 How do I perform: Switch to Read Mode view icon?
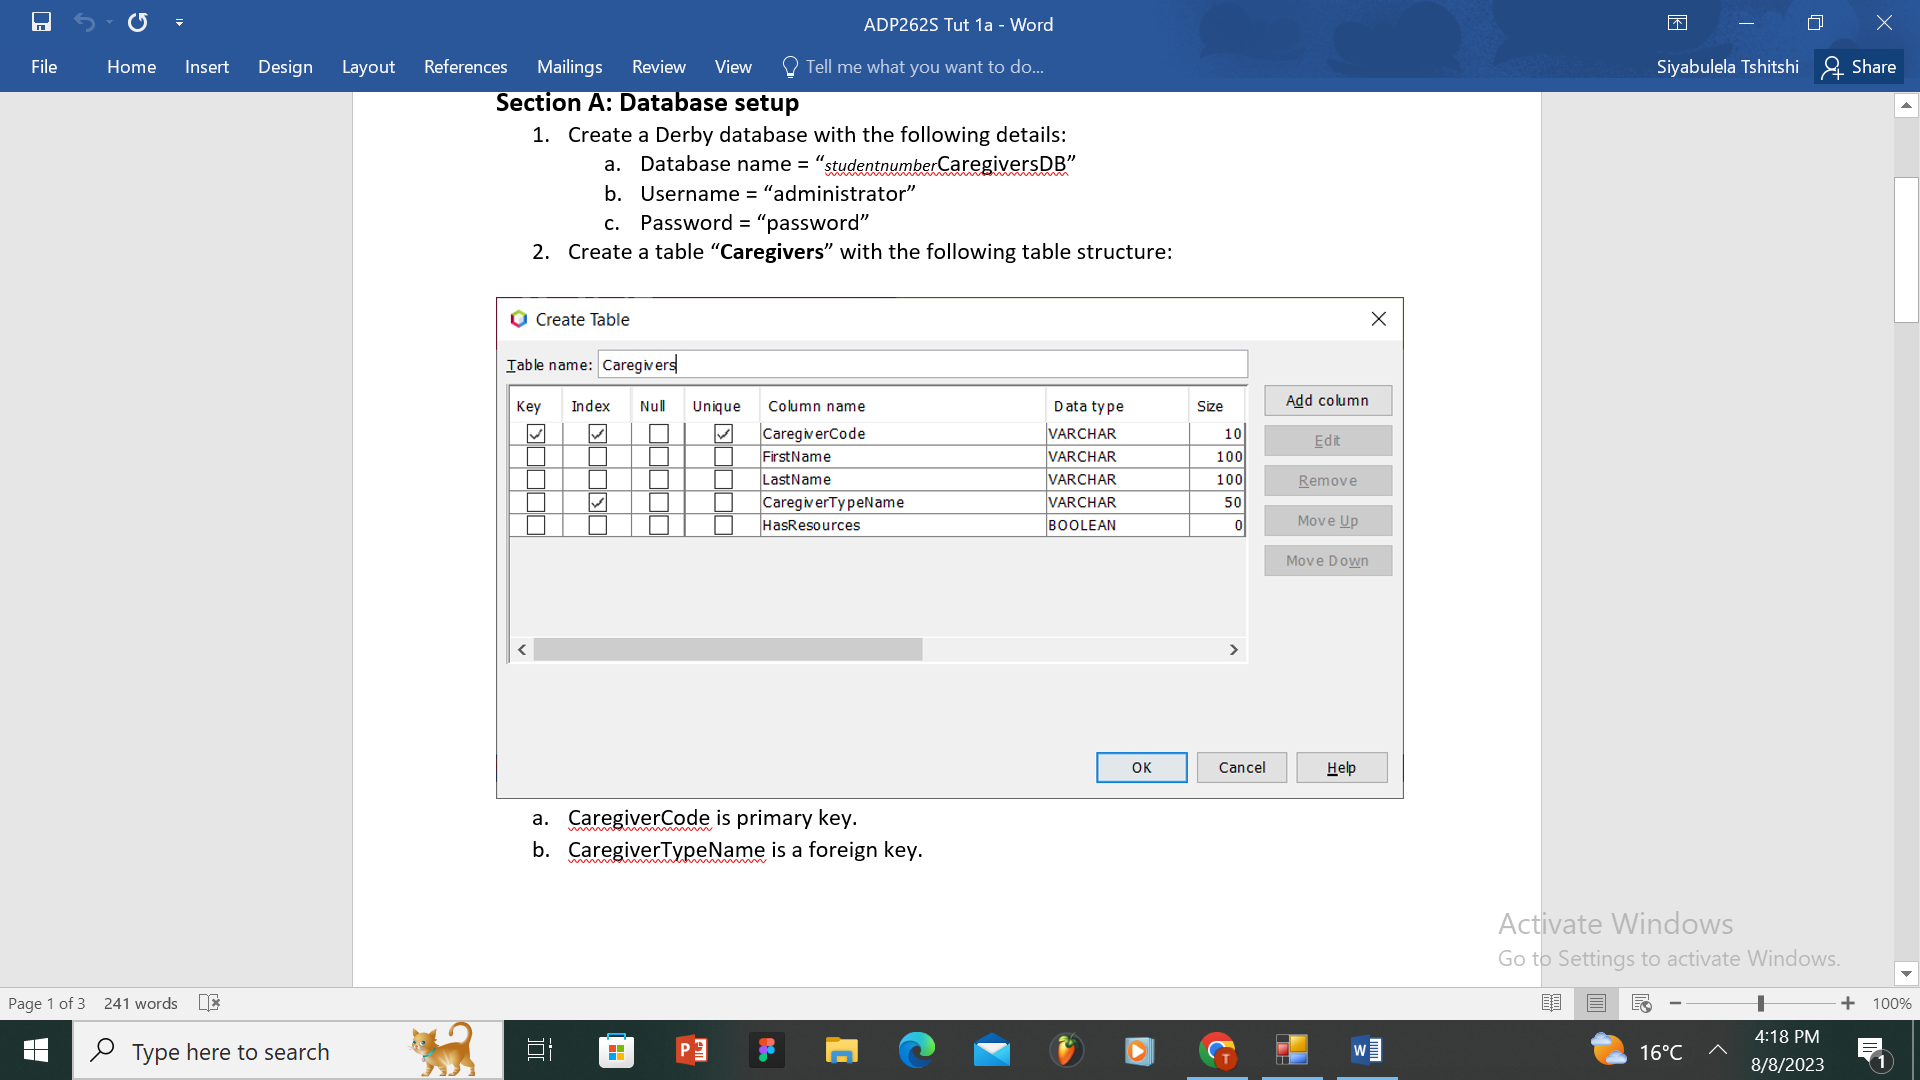1551,1003
